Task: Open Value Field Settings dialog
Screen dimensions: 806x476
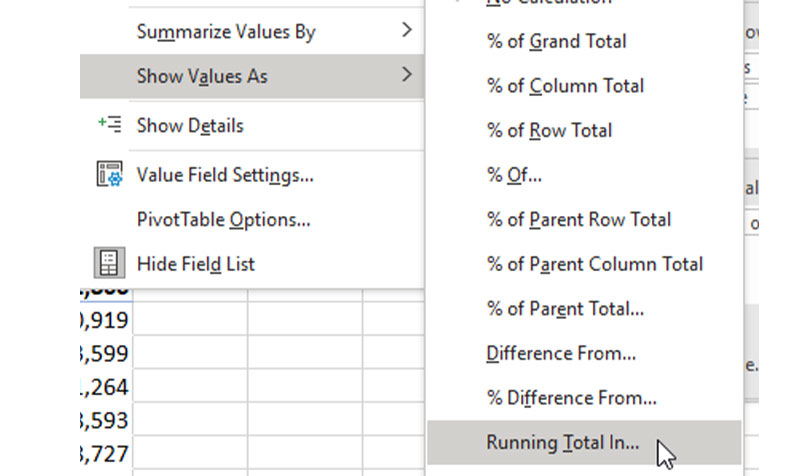Action: click(252, 175)
